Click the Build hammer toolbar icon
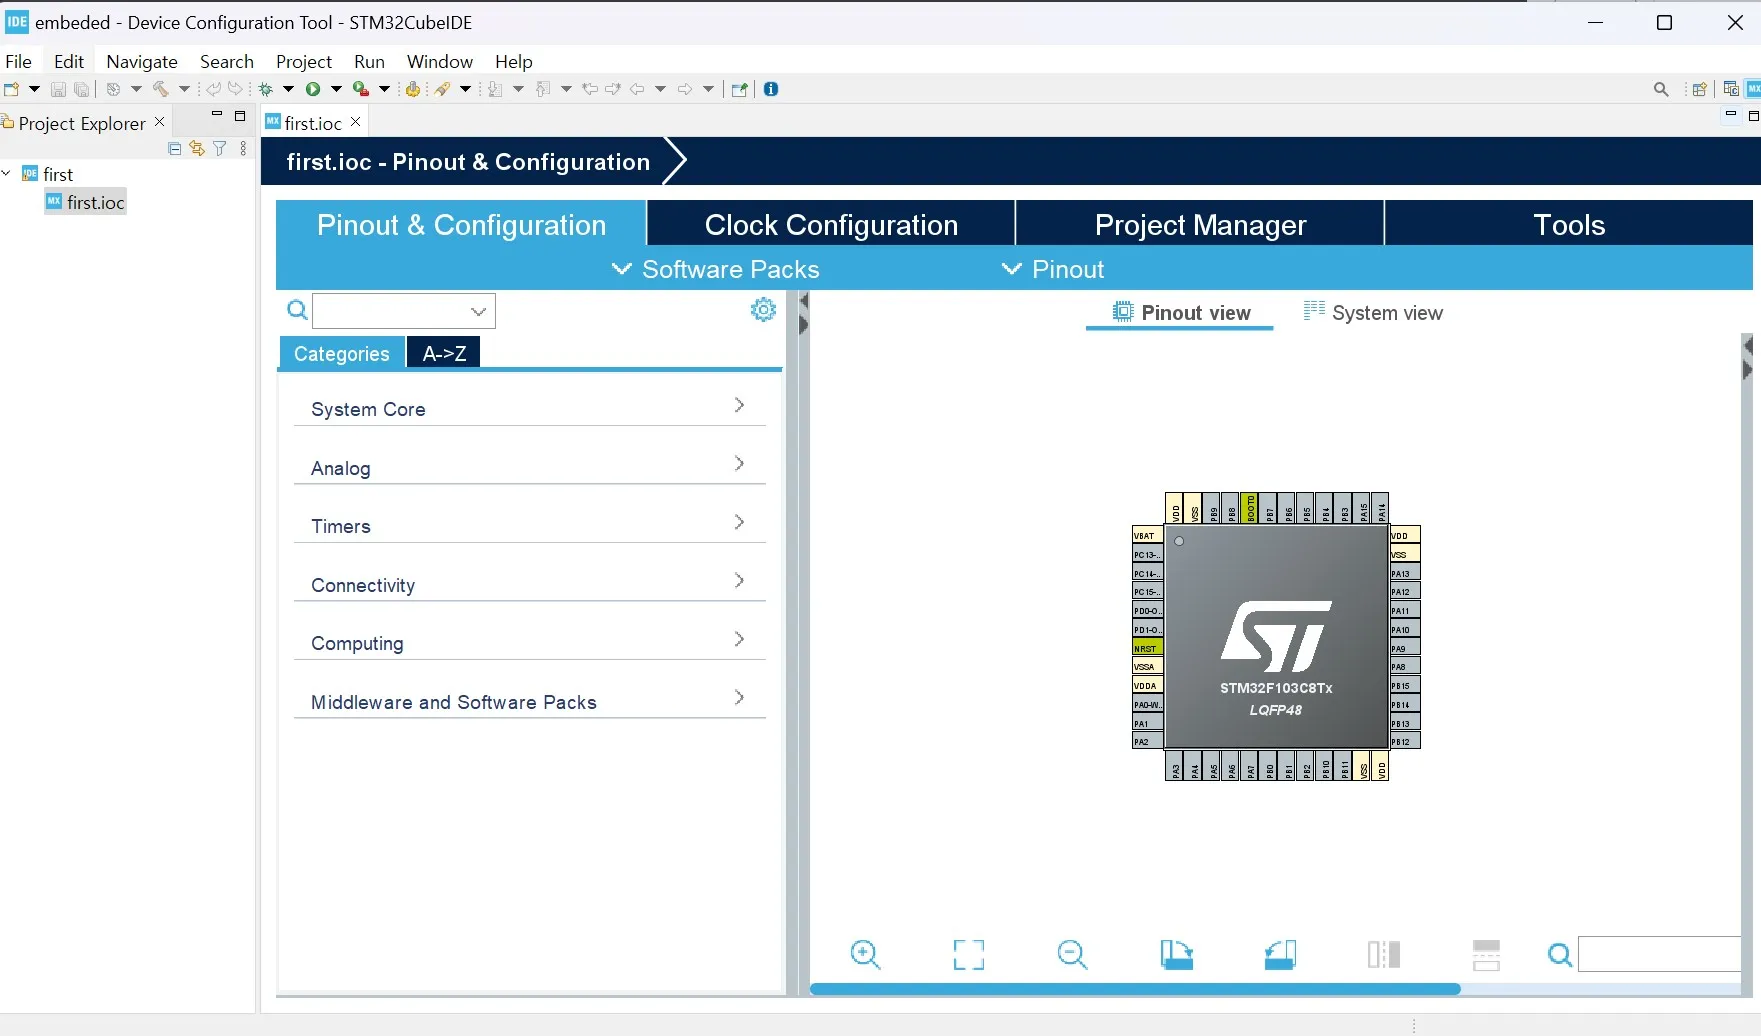 pyautogui.click(x=160, y=89)
